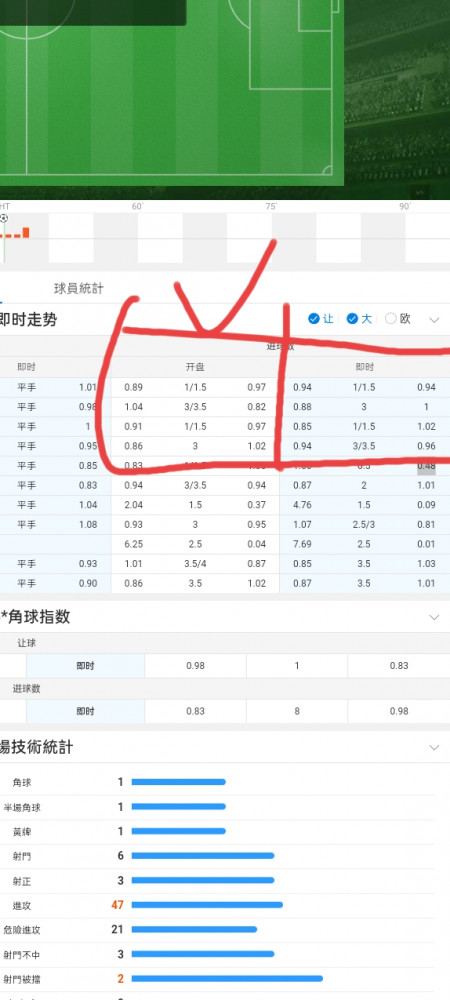
Task: Click the 75' timeline label
Action: pyautogui.click(x=272, y=207)
